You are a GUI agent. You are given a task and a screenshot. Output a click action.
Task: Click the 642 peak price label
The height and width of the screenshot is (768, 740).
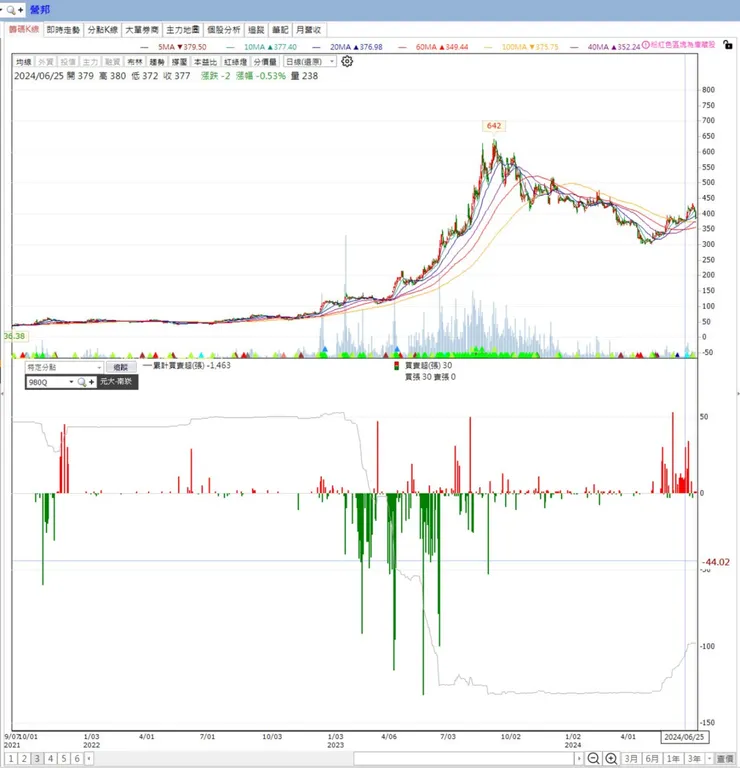click(494, 126)
